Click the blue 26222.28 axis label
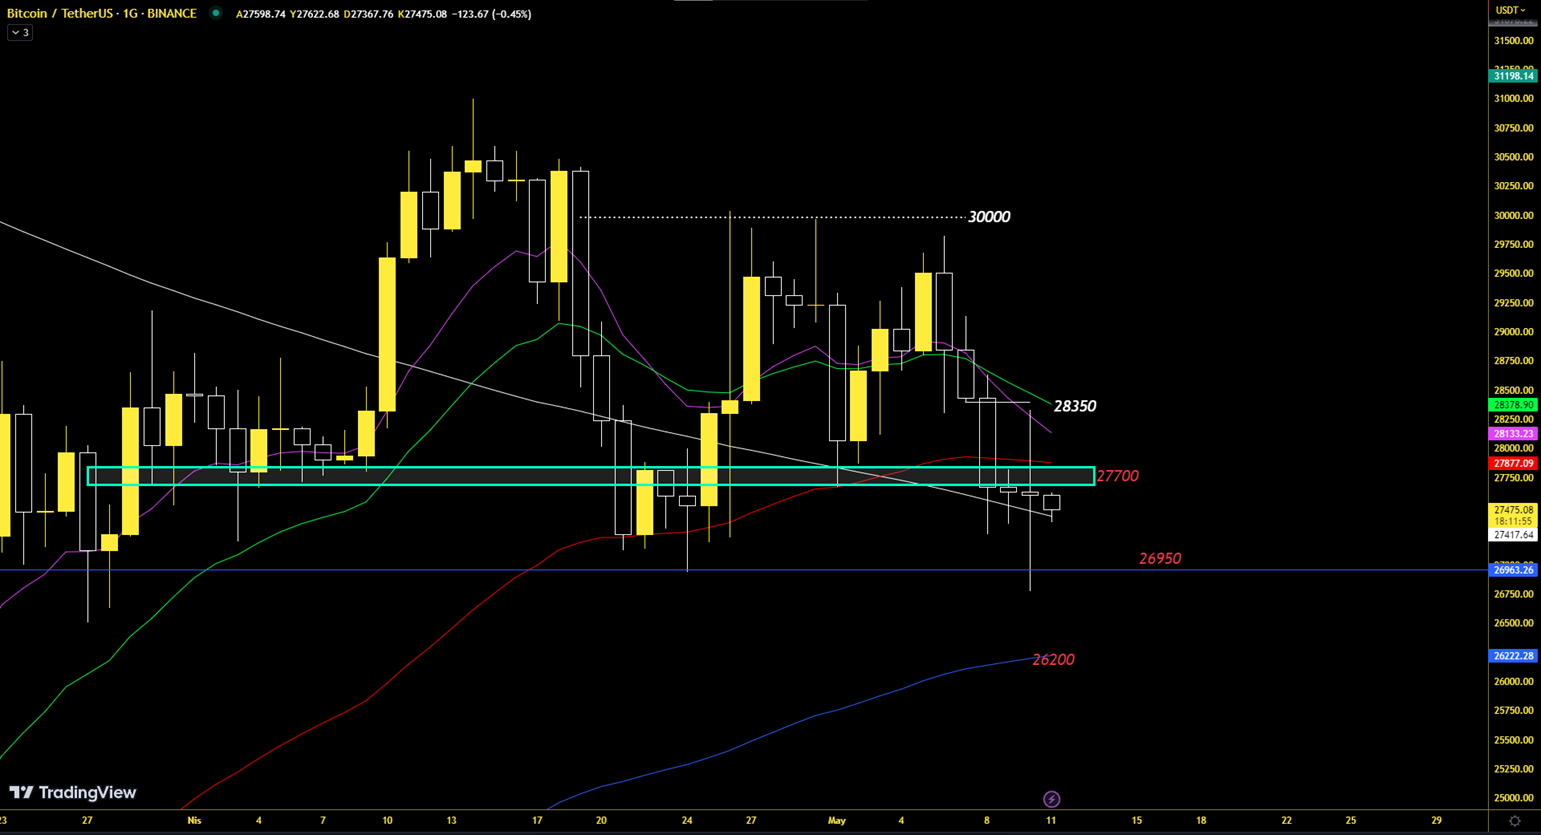This screenshot has height=835, width=1541. click(1513, 656)
